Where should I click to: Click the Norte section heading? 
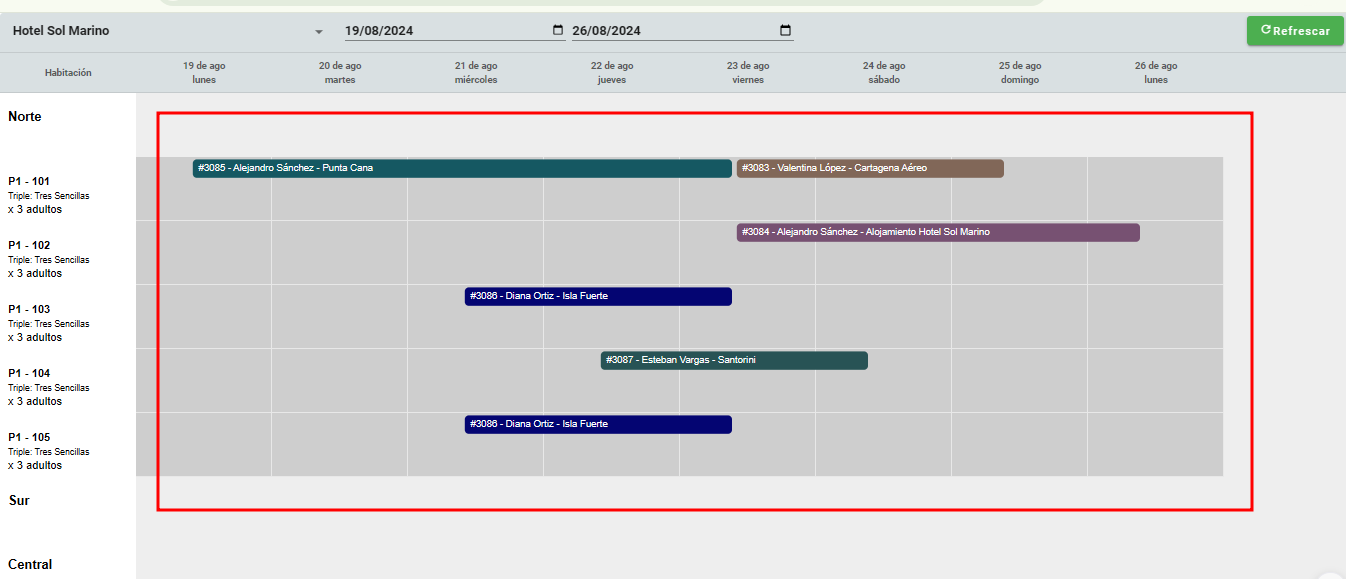click(x=25, y=117)
